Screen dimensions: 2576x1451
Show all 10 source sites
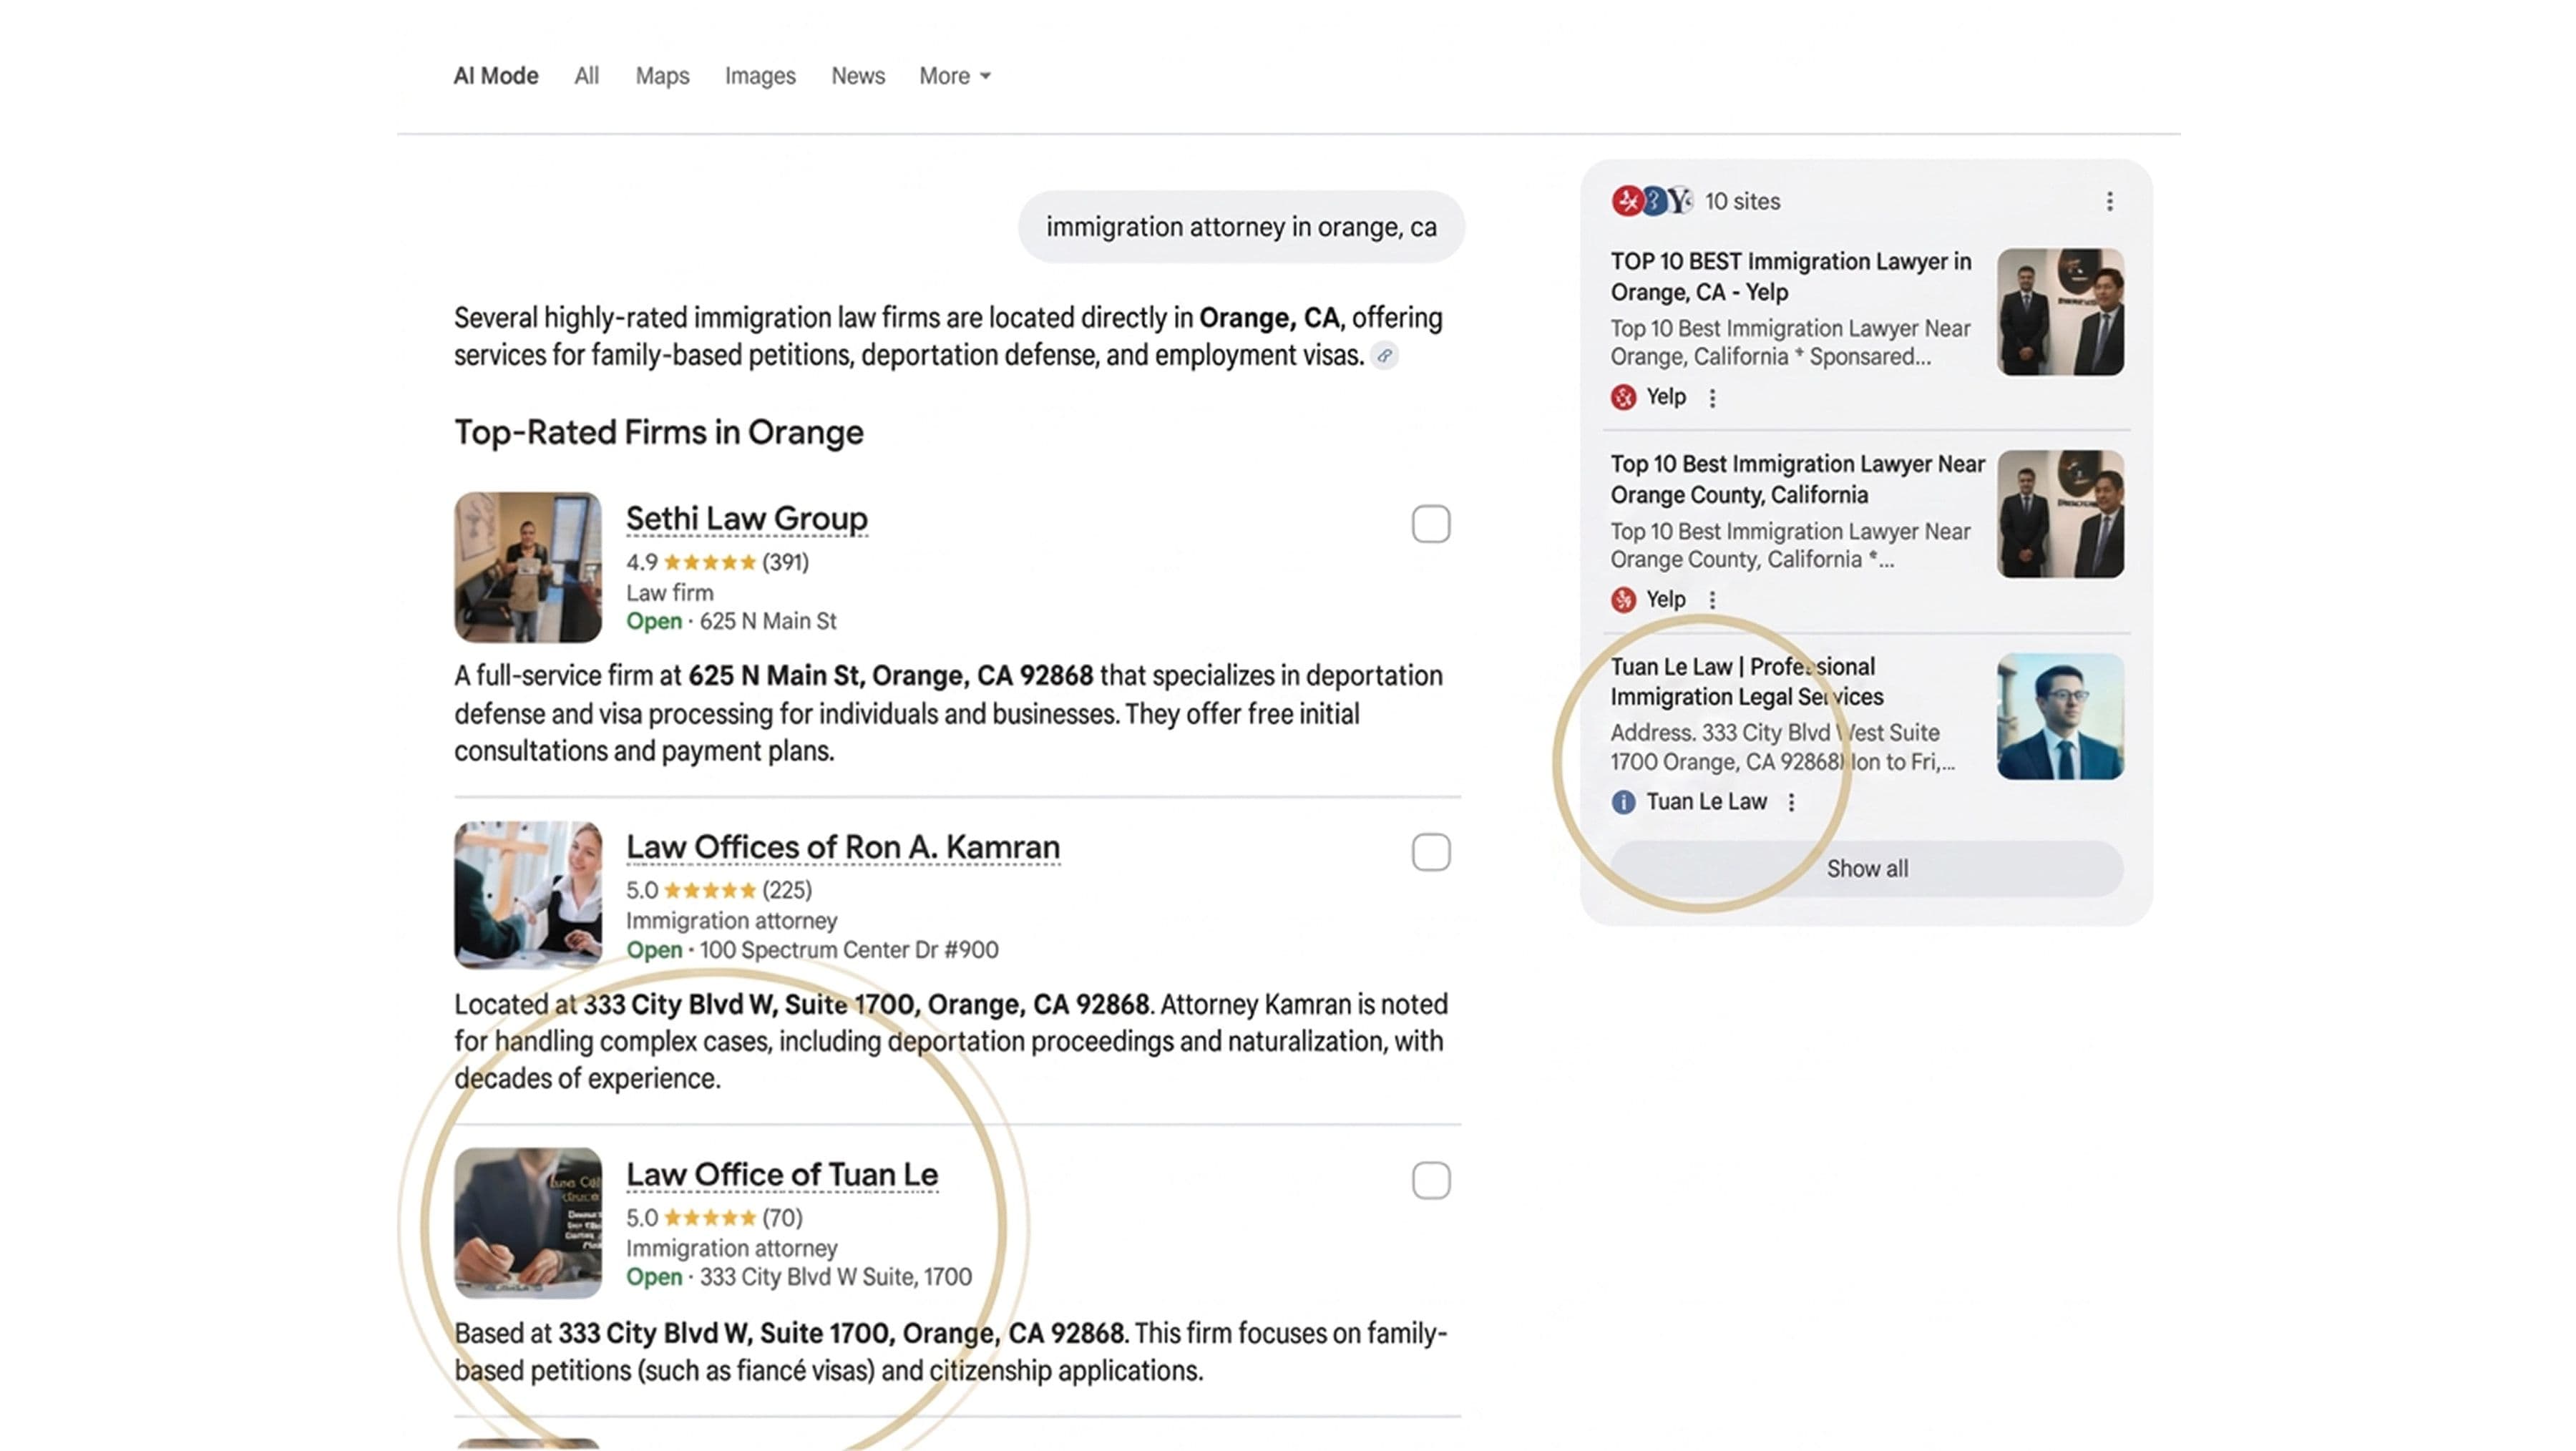(x=1867, y=869)
